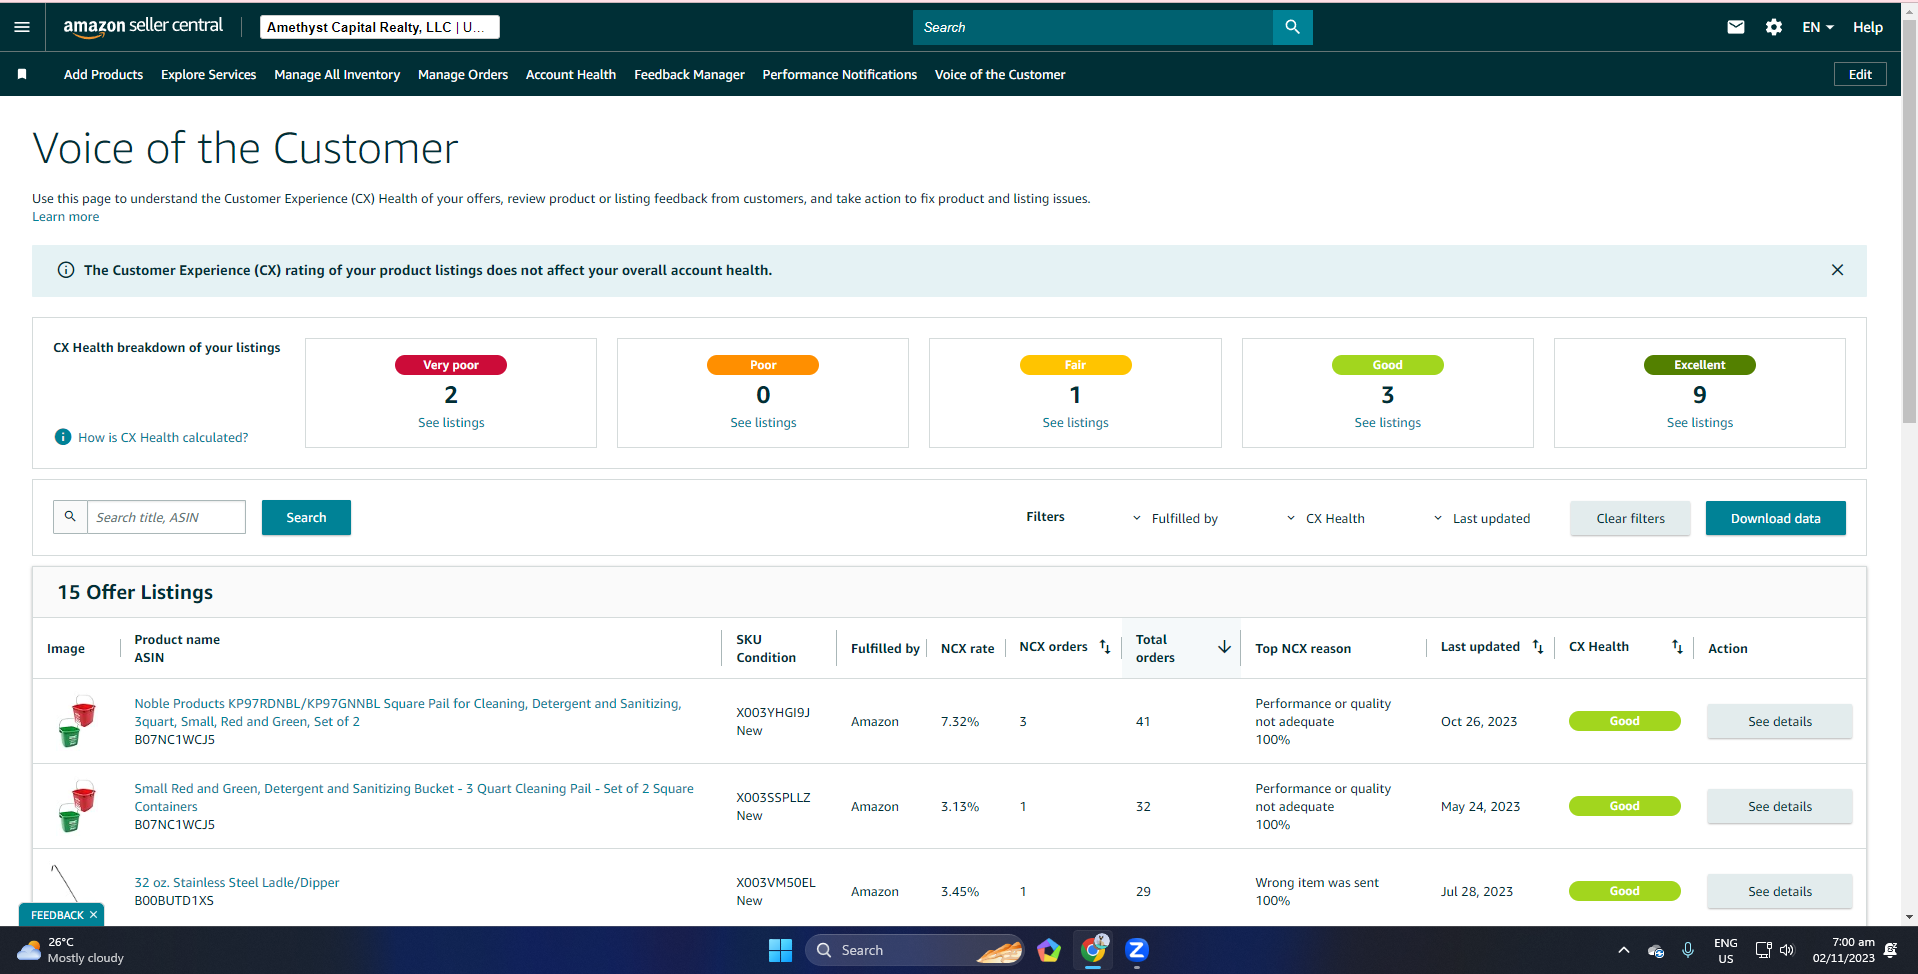The height and width of the screenshot is (974, 1918).
Task: Open Feedback Manager
Action: (x=689, y=74)
